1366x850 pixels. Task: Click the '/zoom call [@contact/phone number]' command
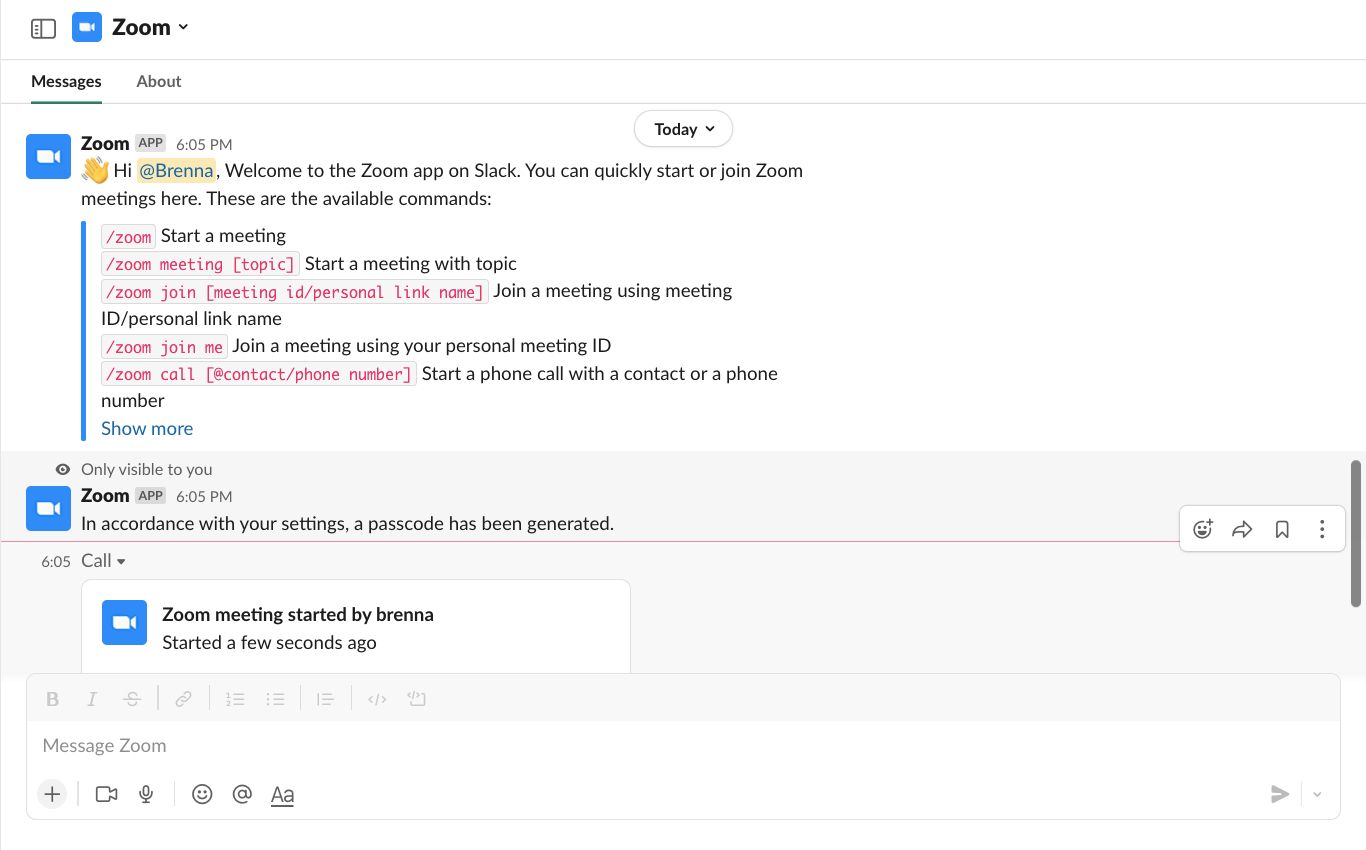[259, 374]
